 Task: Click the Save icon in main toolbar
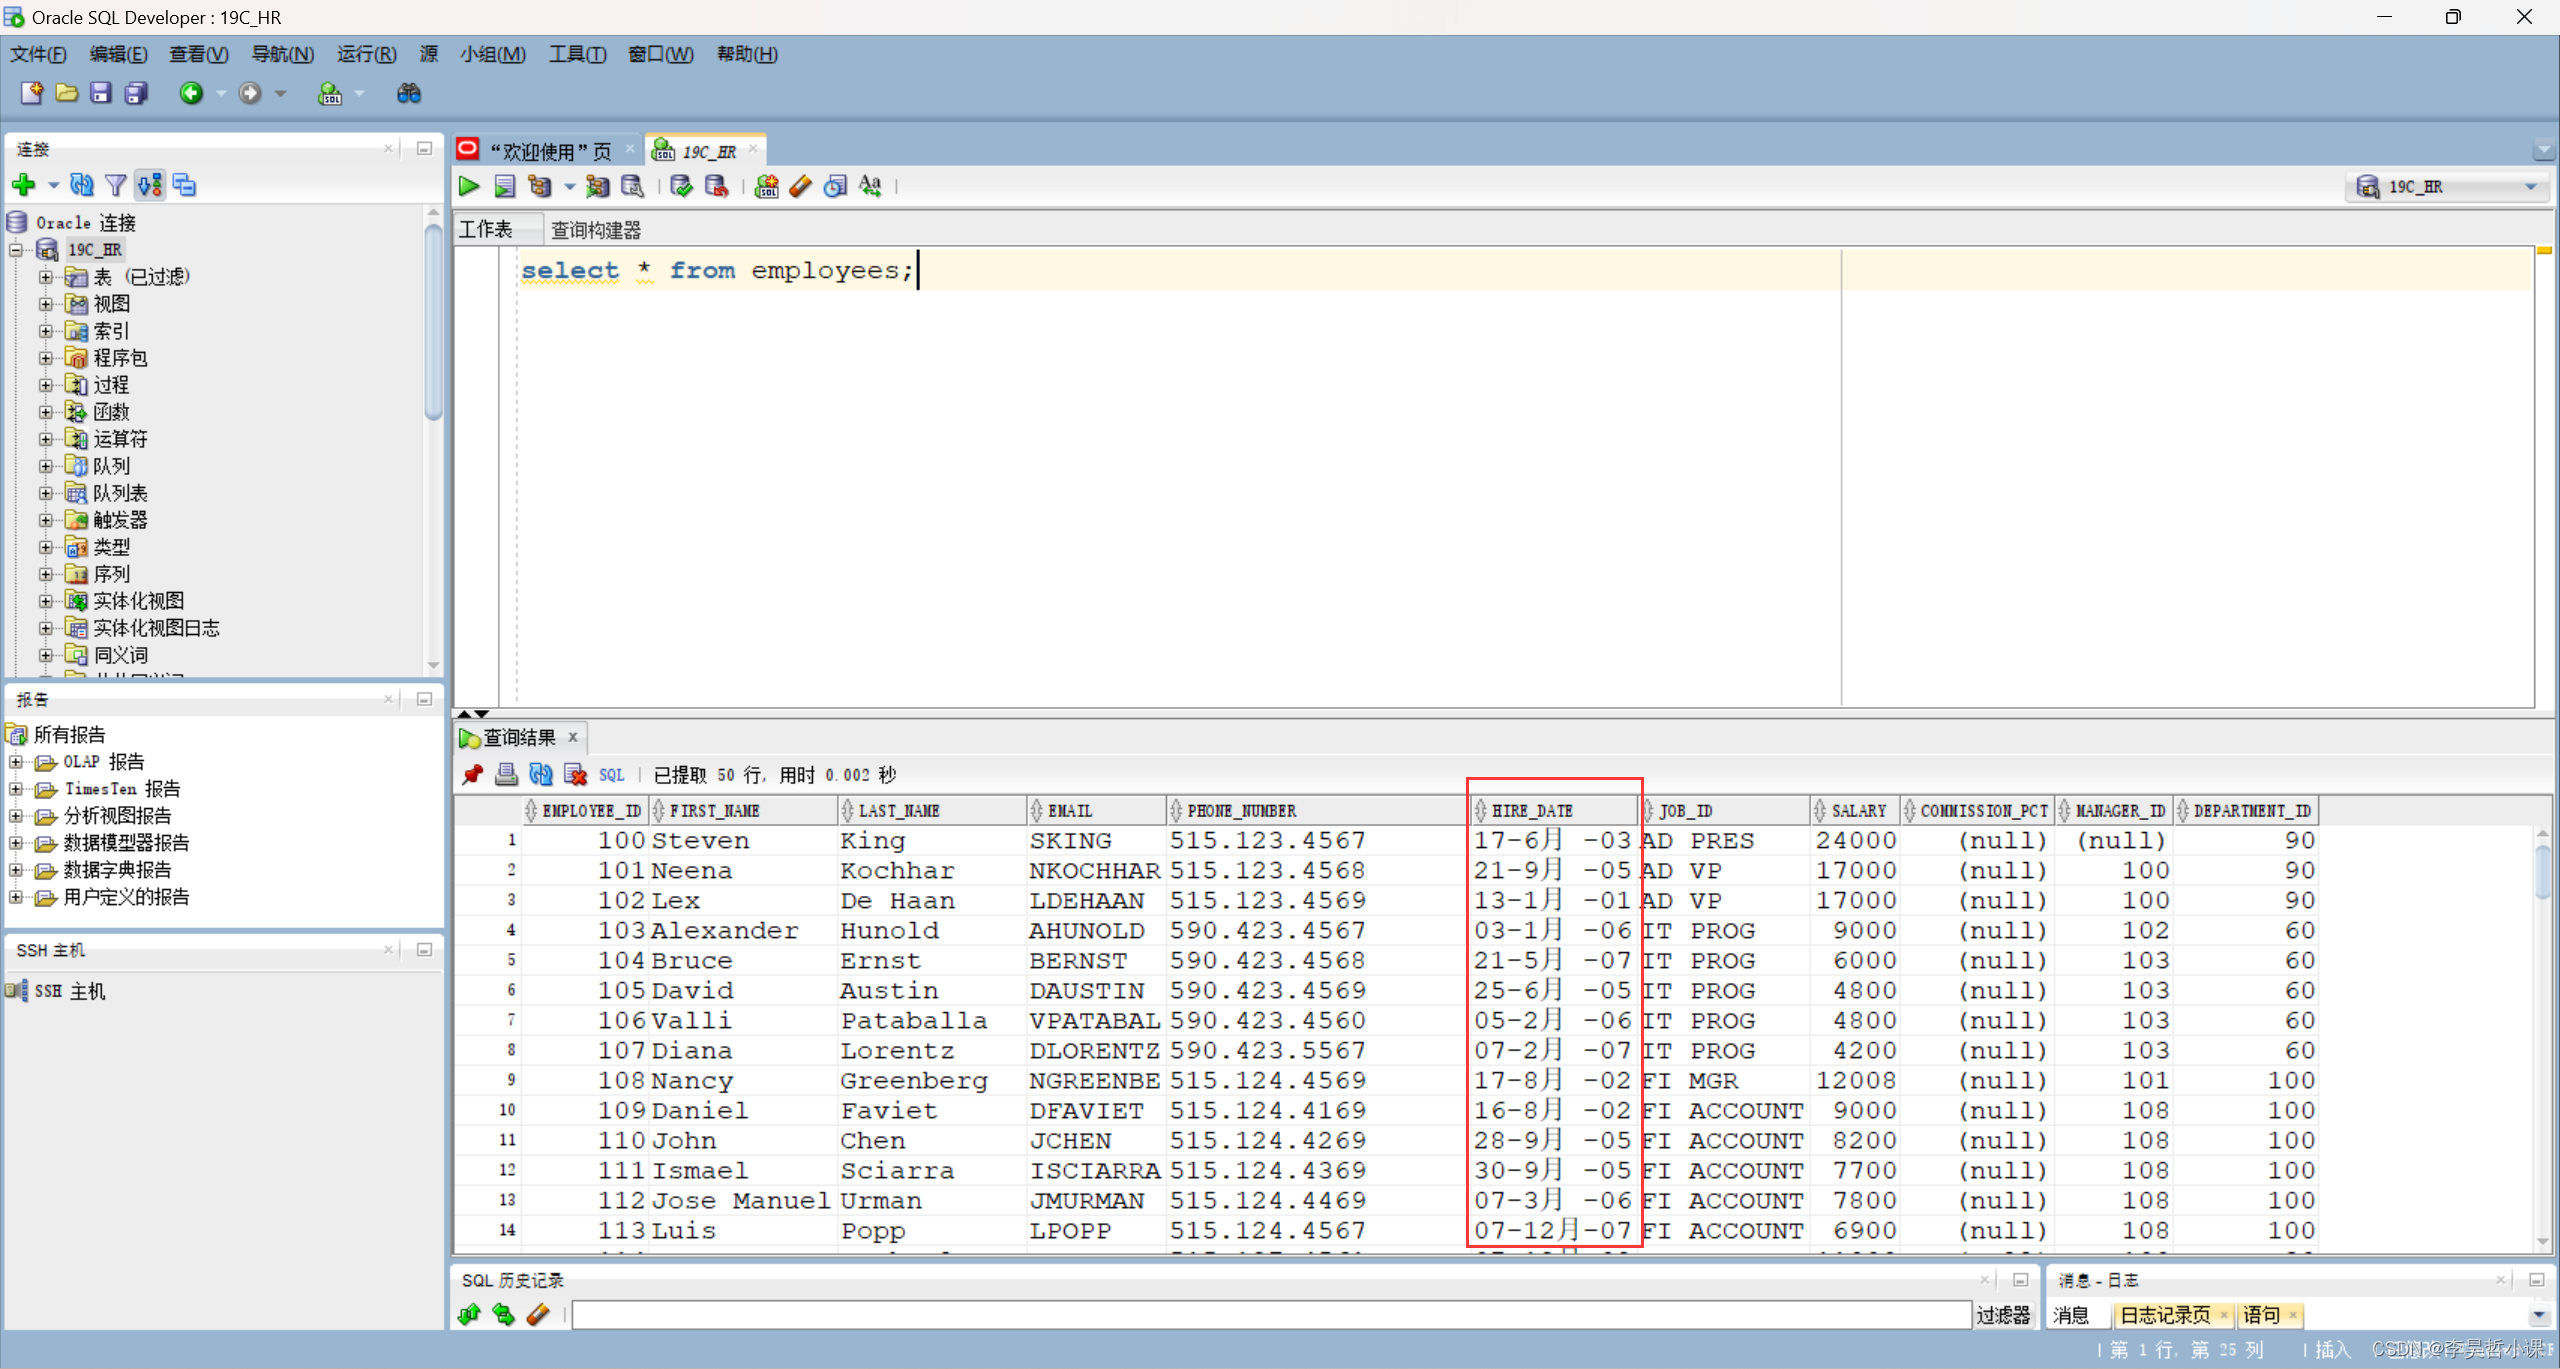click(x=101, y=93)
